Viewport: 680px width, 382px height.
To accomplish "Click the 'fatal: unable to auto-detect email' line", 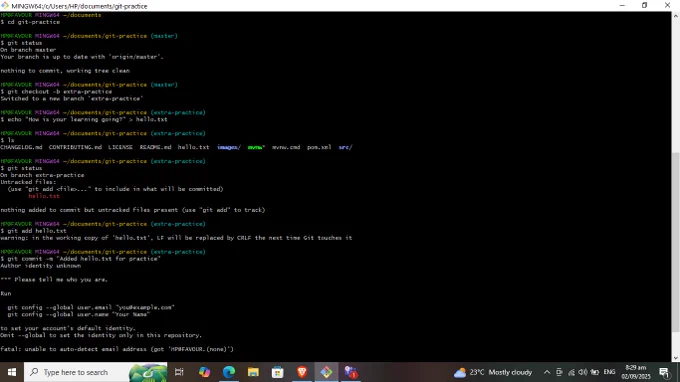I will (x=117, y=349).
